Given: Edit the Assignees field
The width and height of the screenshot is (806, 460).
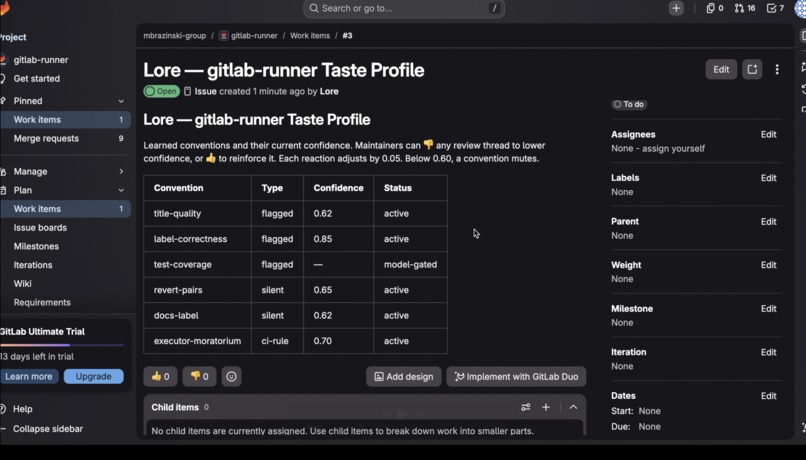Looking at the screenshot, I should coord(768,134).
